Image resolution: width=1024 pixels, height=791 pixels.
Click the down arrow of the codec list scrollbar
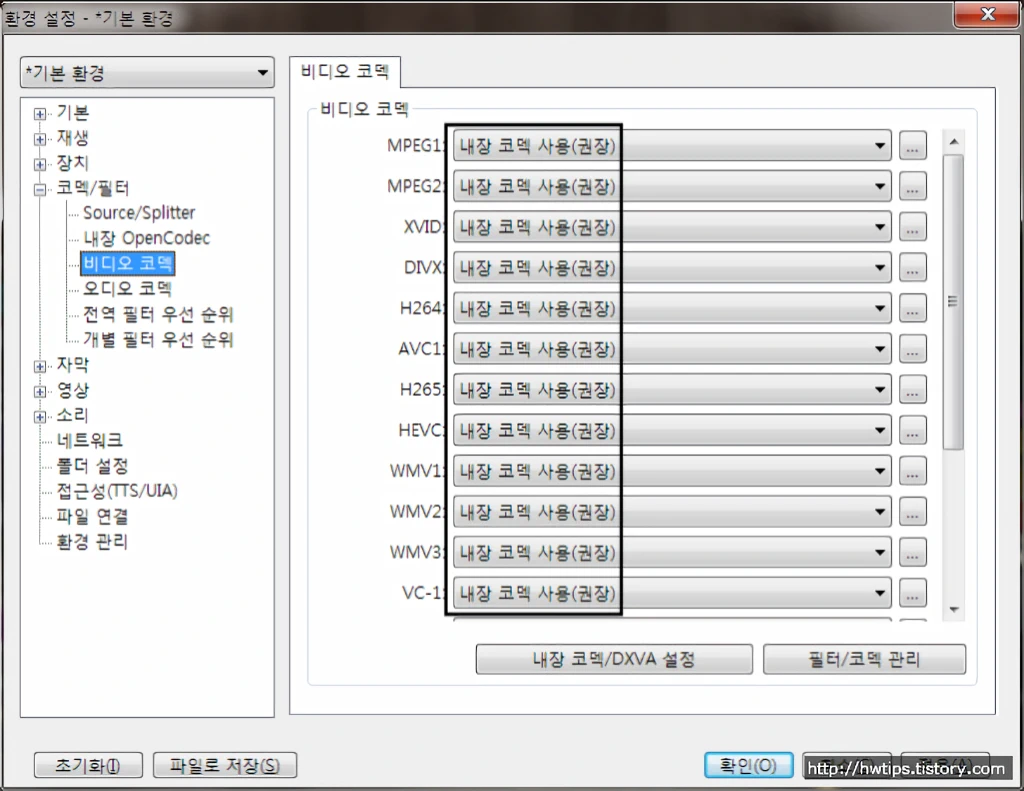pos(952,608)
